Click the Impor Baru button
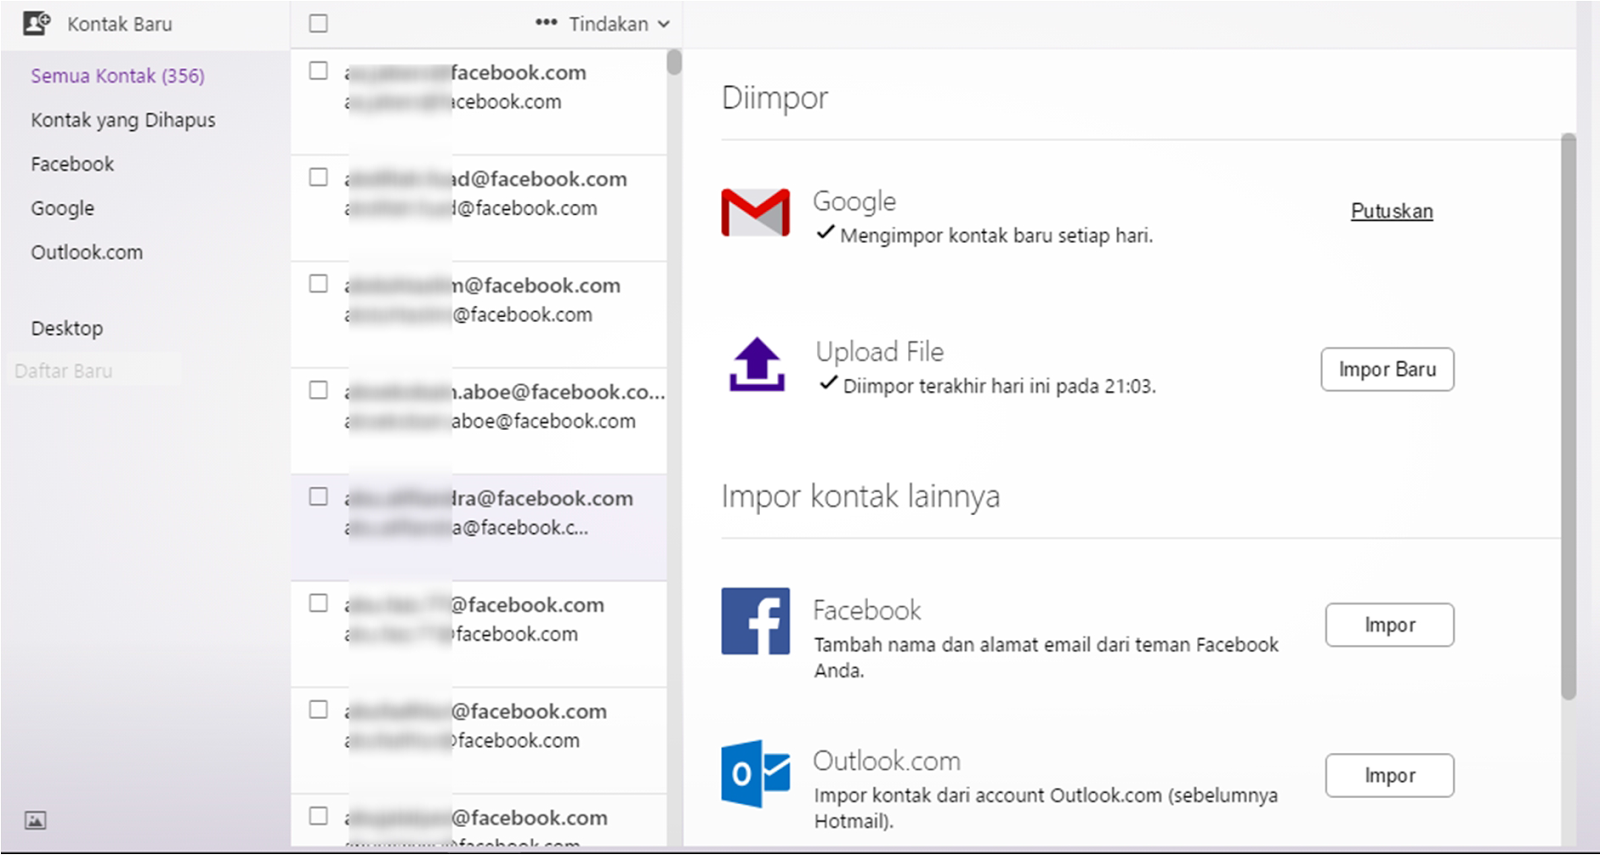This screenshot has width=1600, height=855. [x=1387, y=369]
